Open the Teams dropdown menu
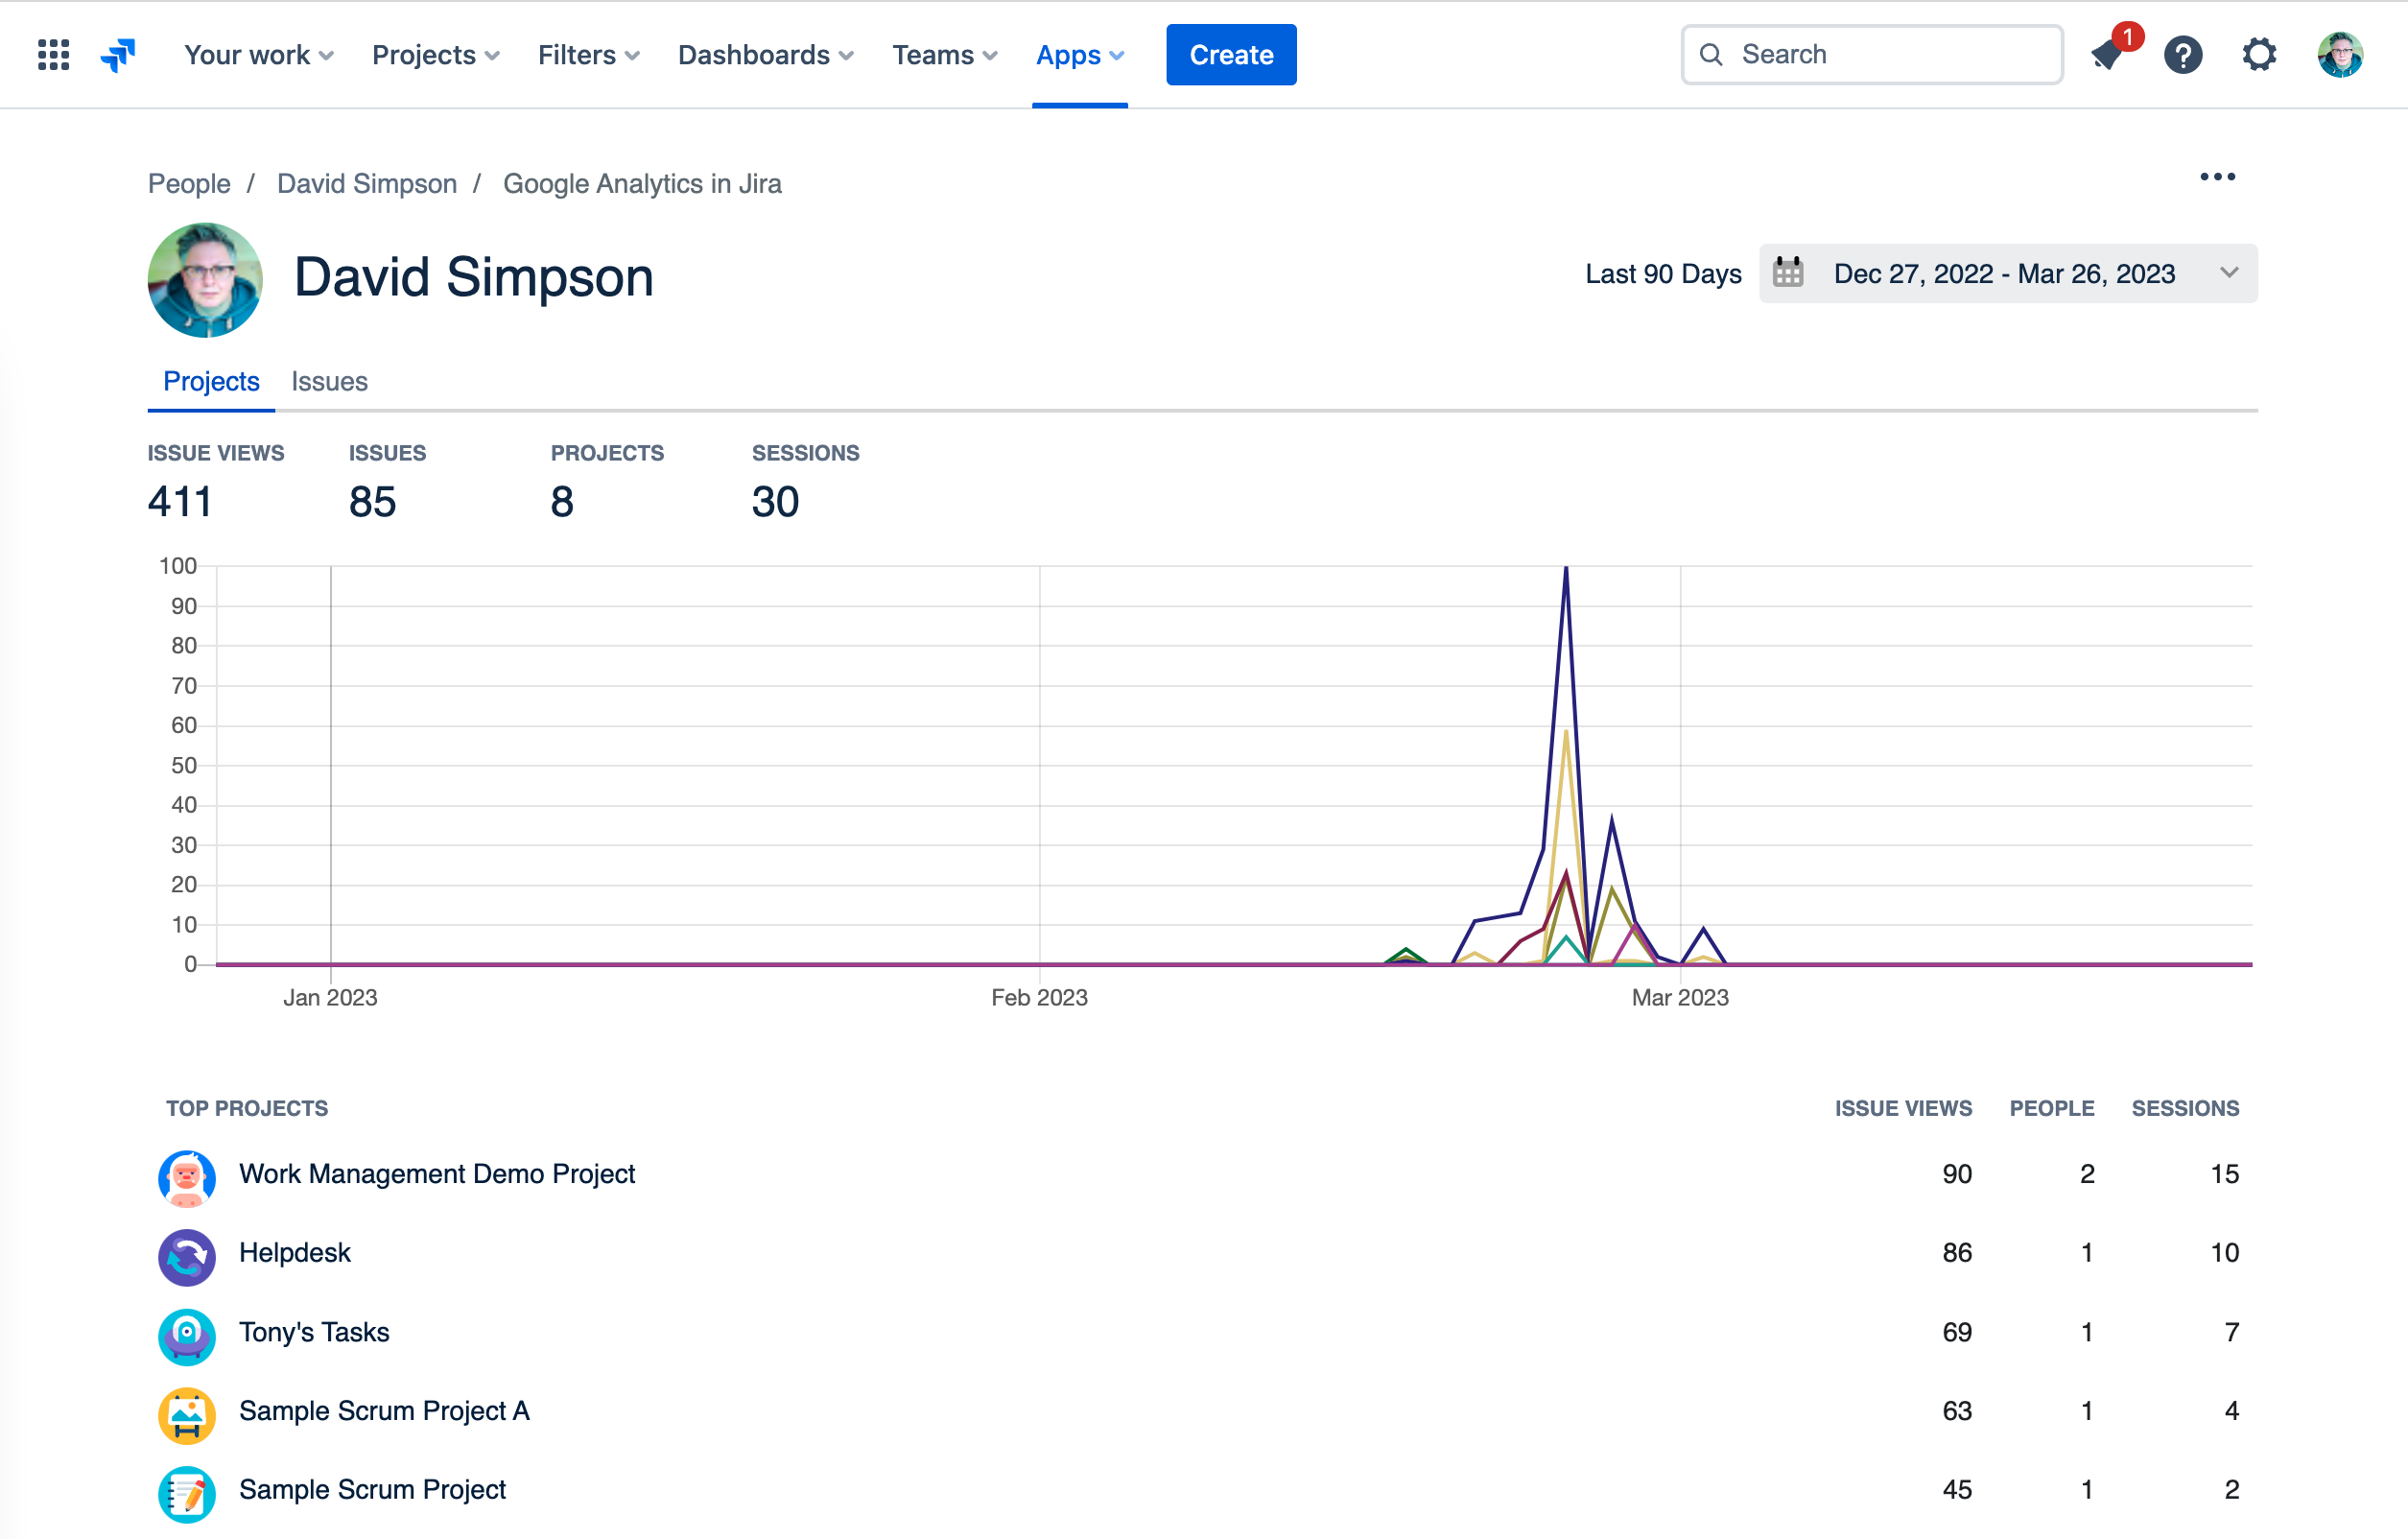The image size is (2408, 1539). click(945, 54)
